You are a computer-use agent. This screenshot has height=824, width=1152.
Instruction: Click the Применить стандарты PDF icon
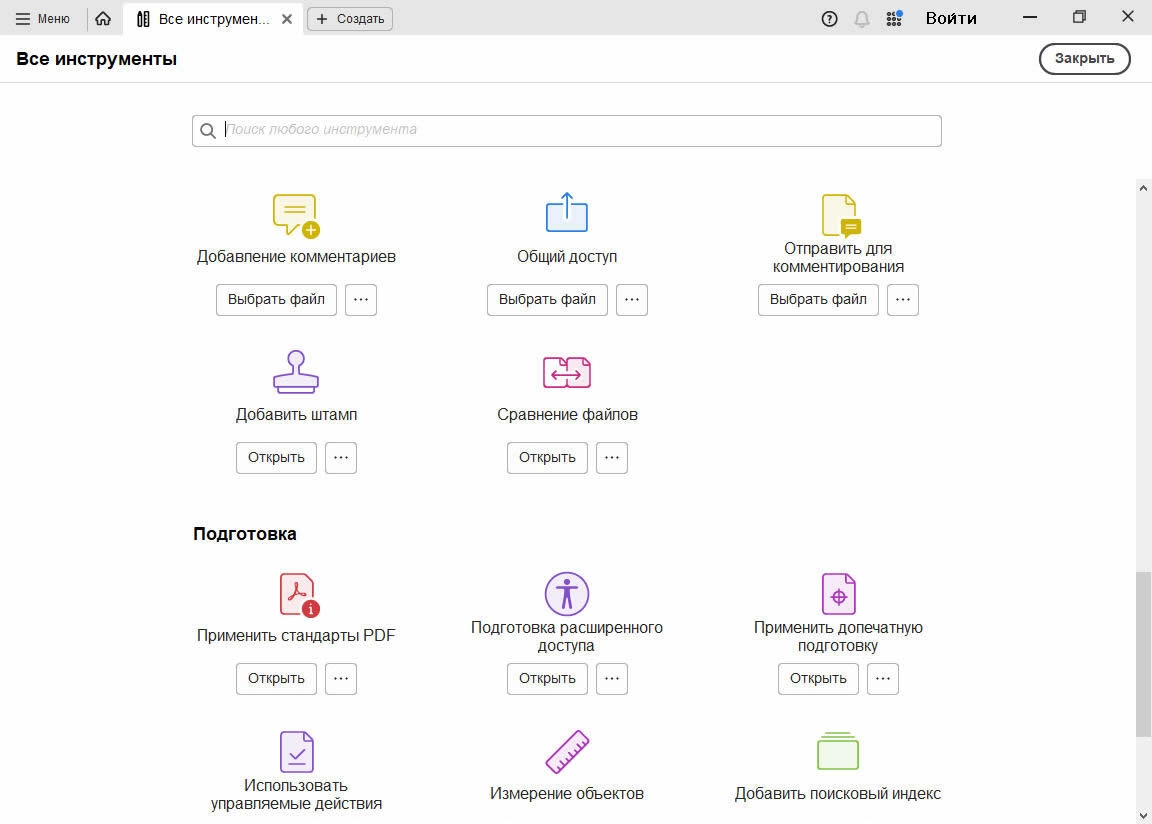[x=297, y=594]
